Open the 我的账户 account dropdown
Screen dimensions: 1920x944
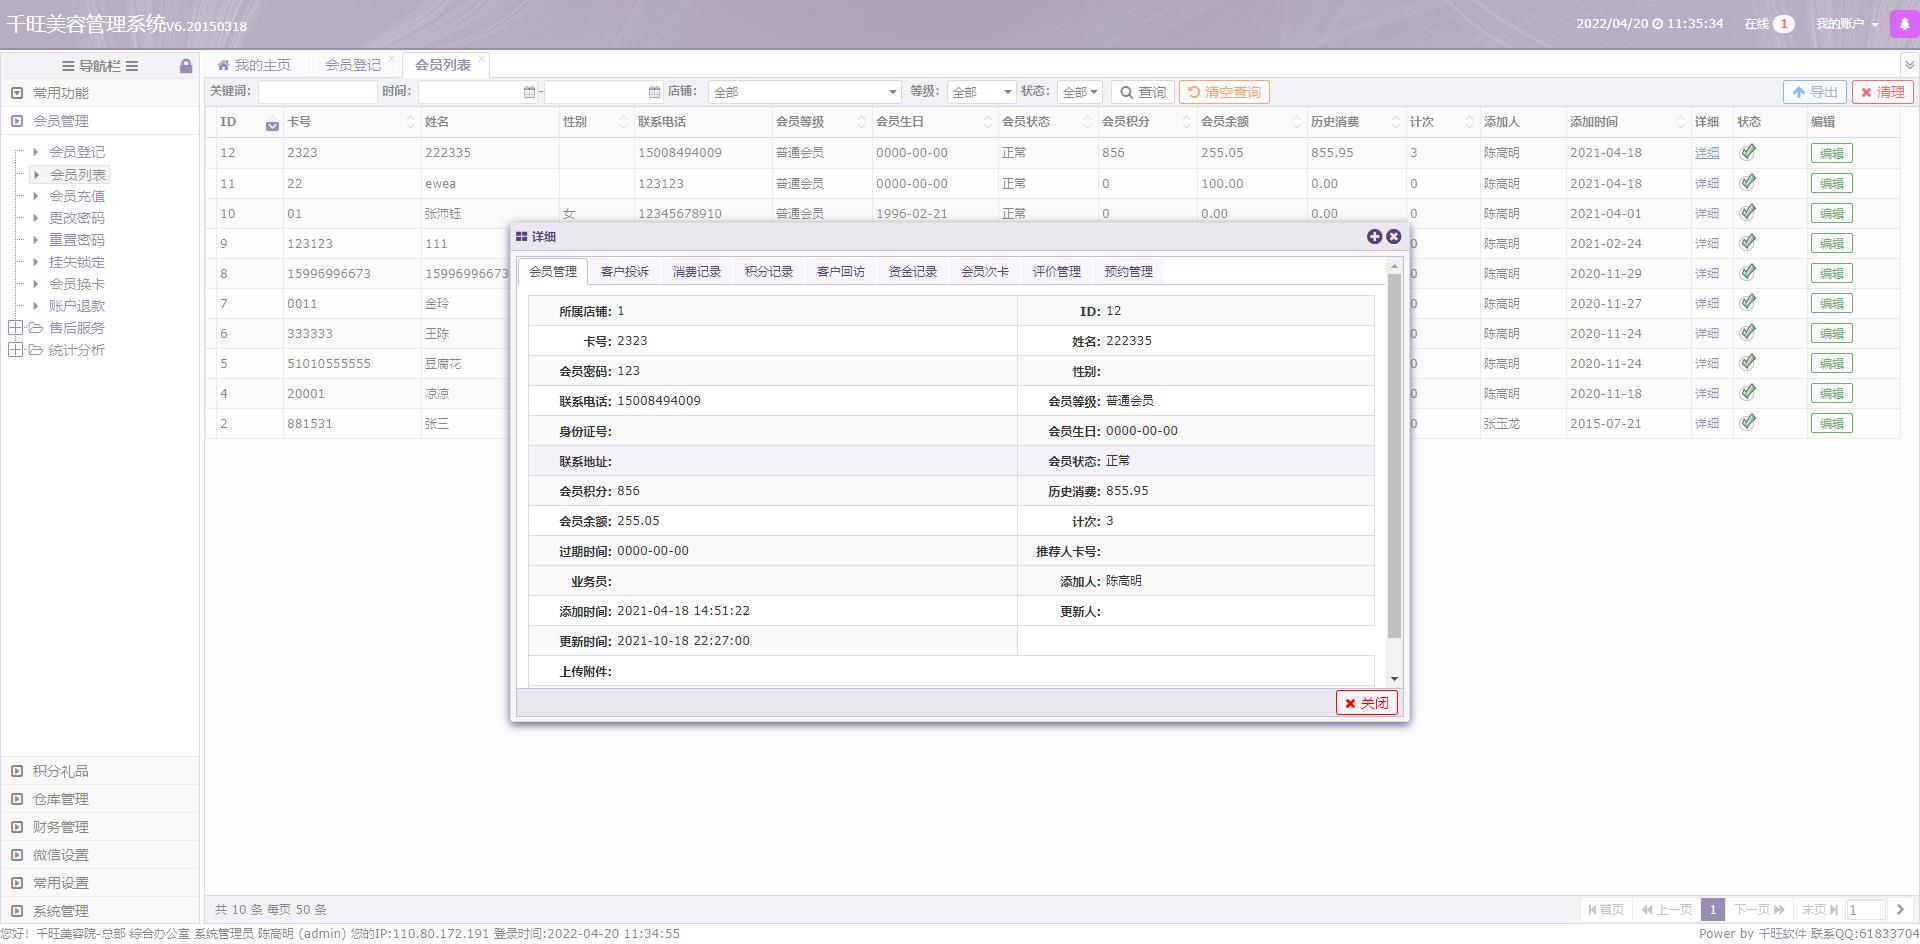[x=1846, y=24]
